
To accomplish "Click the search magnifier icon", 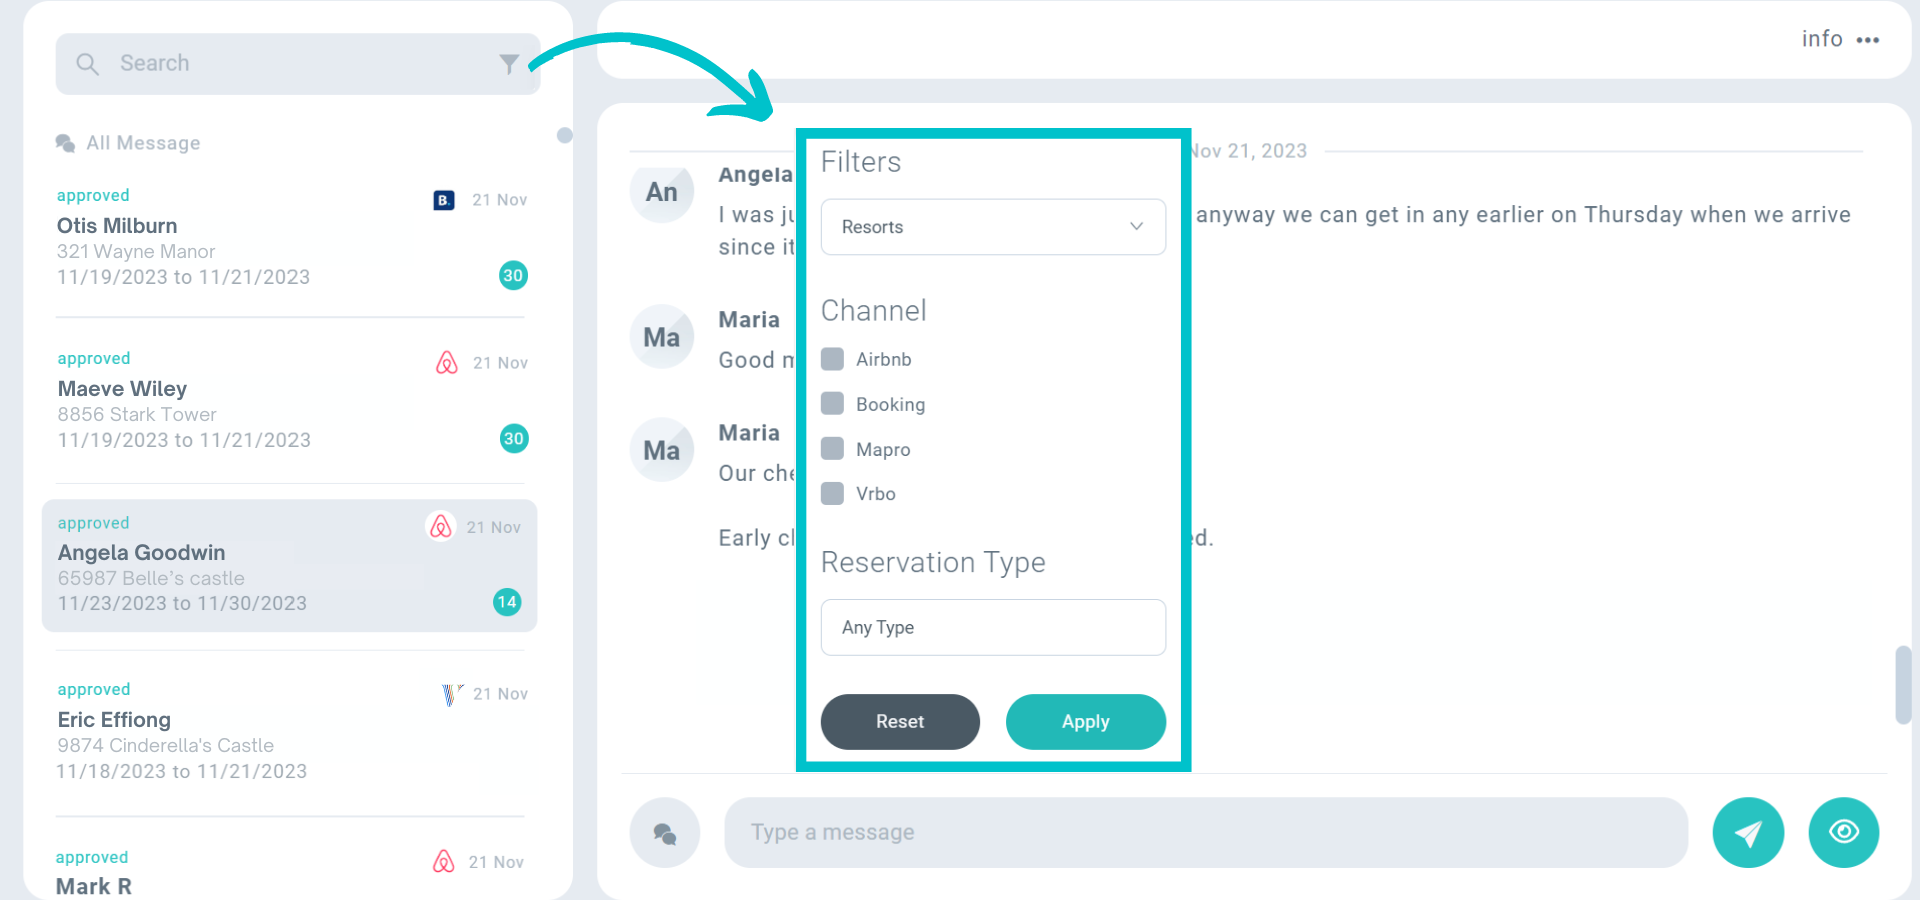I will 88,64.
